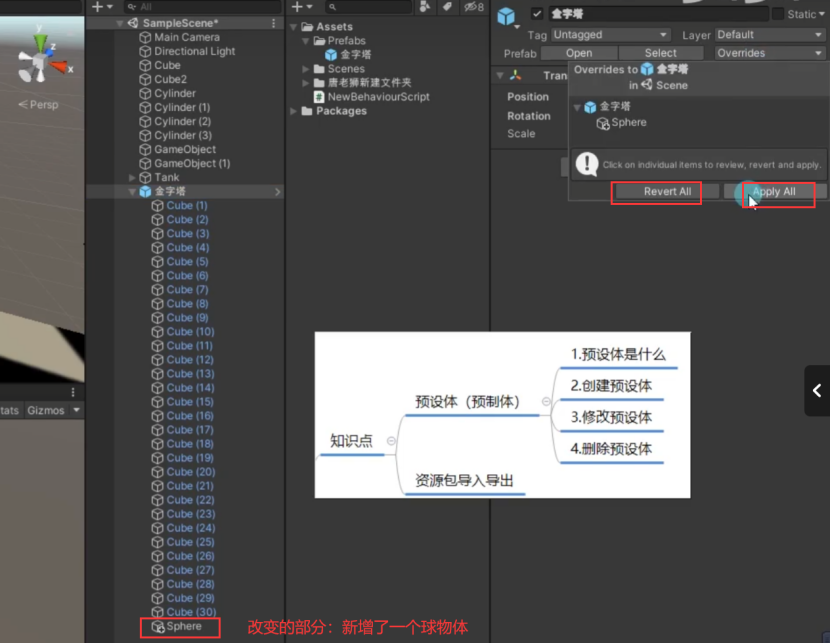Screen dimensions: 831x644
Task: Open SampleScene's three-dot options menu
Action: point(272,22)
